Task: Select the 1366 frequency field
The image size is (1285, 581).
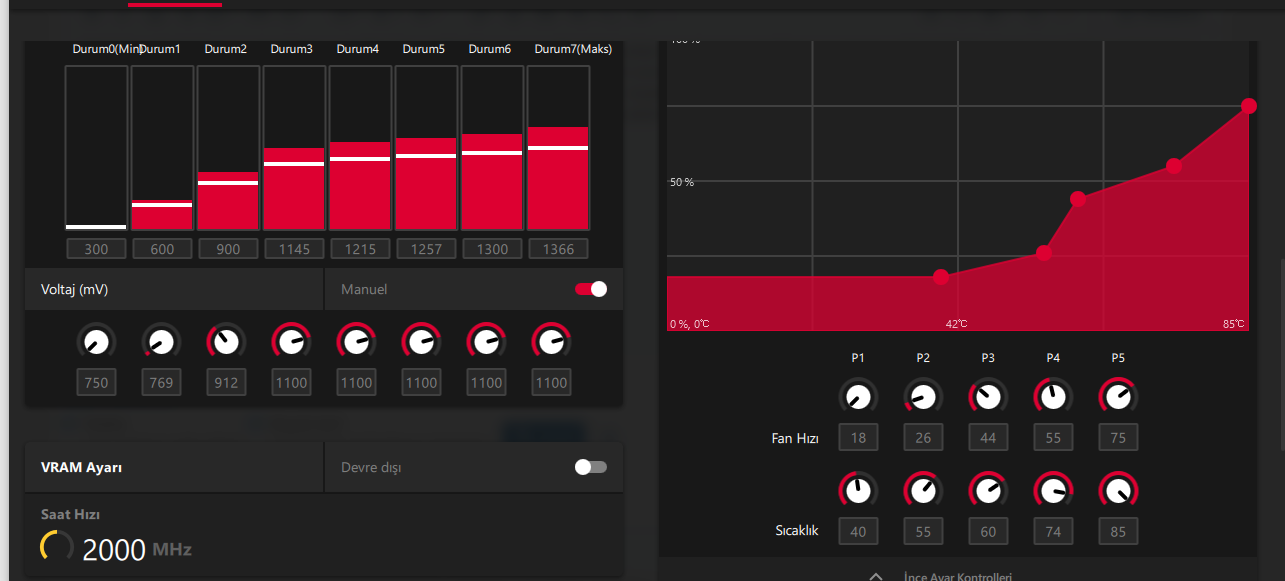Action: tap(558, 249)
